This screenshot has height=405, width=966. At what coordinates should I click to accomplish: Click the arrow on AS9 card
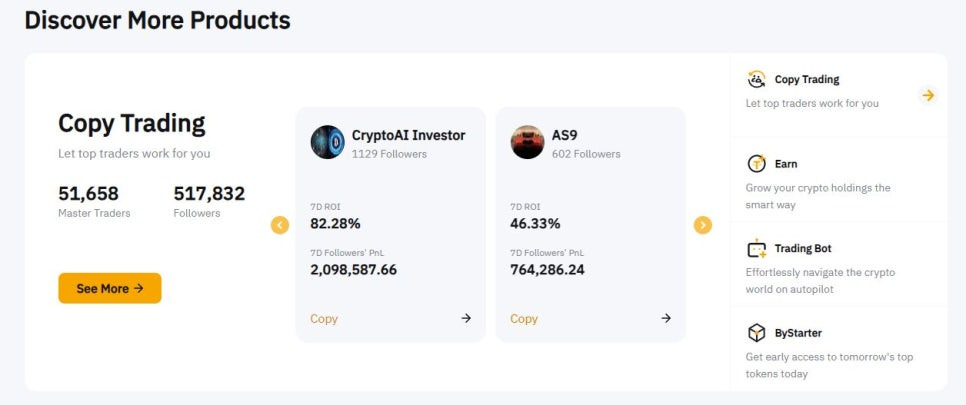tap(666, 318)
